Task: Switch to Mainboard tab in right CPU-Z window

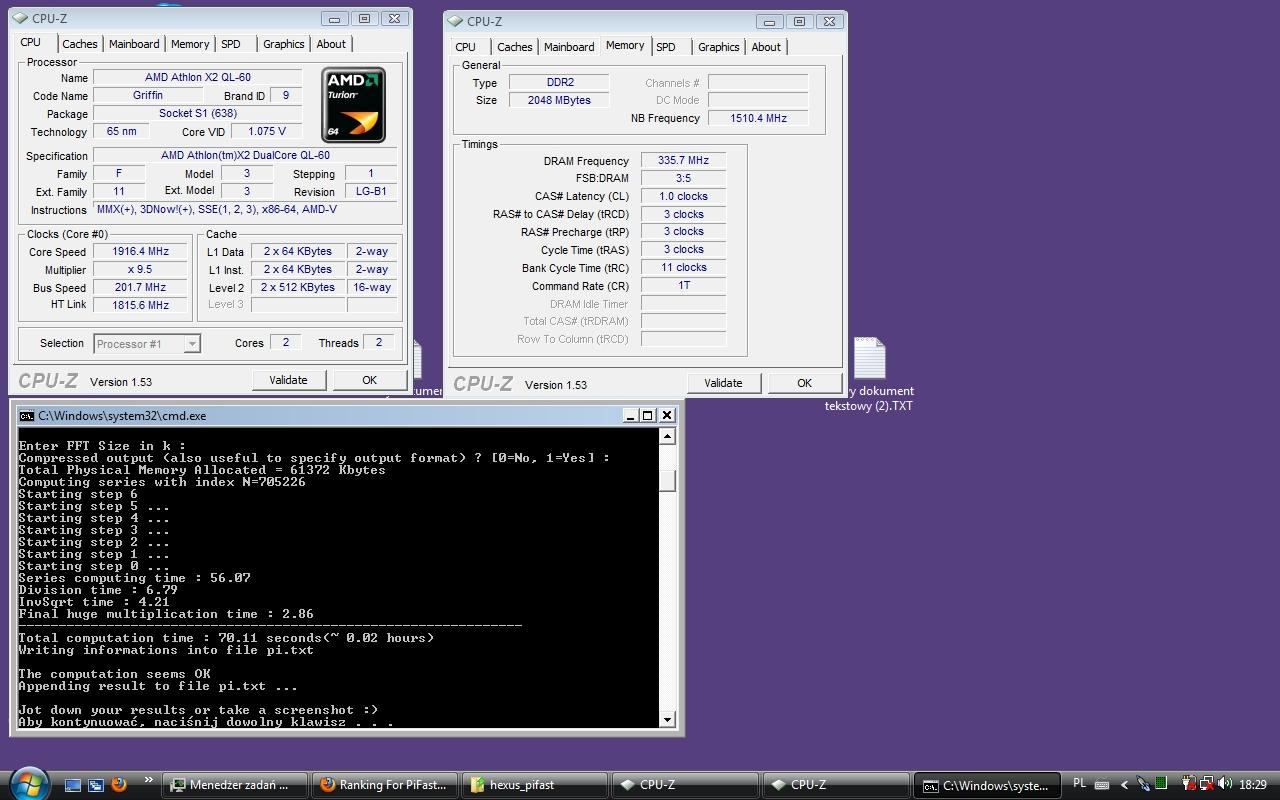Action: (569, 47)
